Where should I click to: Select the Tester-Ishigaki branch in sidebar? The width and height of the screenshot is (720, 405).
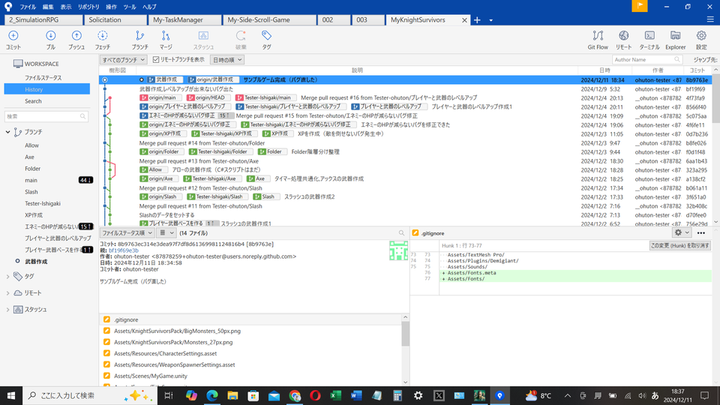tap(42, 203)
